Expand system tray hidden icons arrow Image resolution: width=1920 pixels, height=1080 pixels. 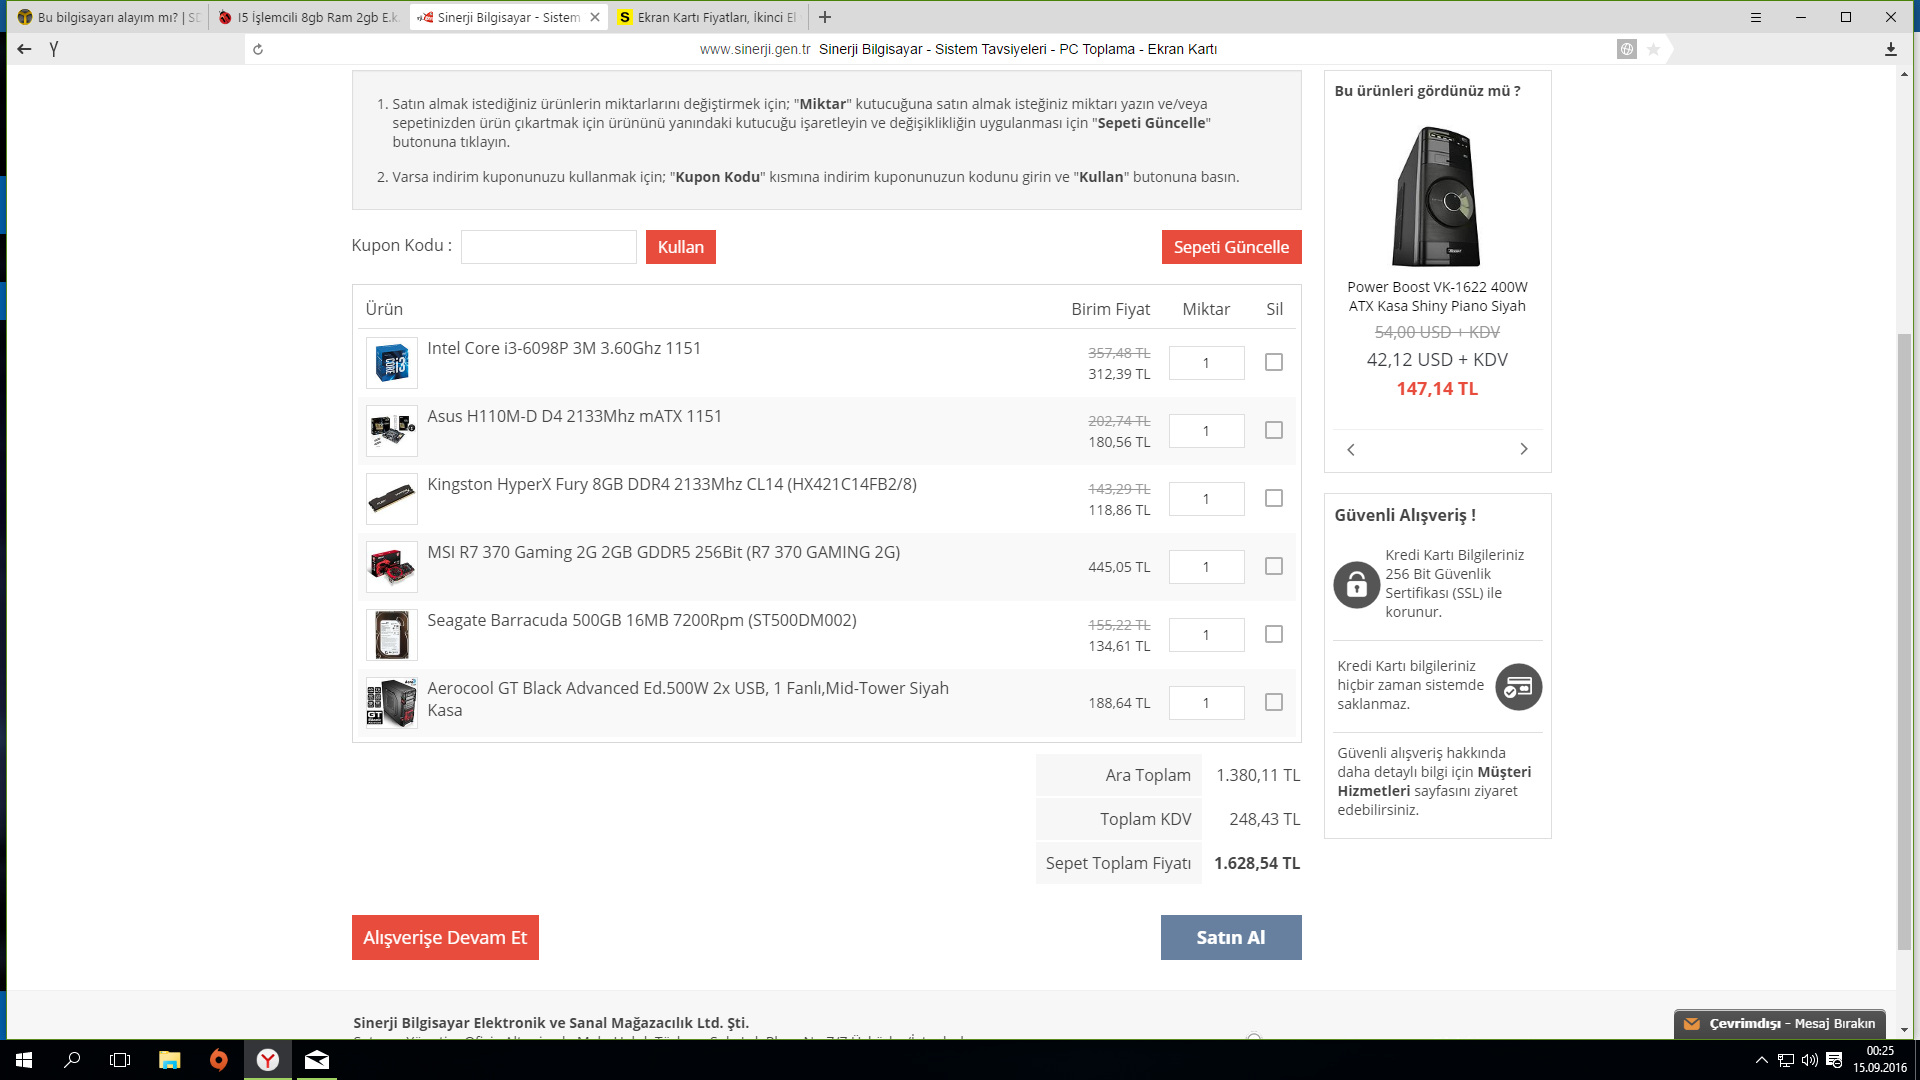tap(1761, 1060)
